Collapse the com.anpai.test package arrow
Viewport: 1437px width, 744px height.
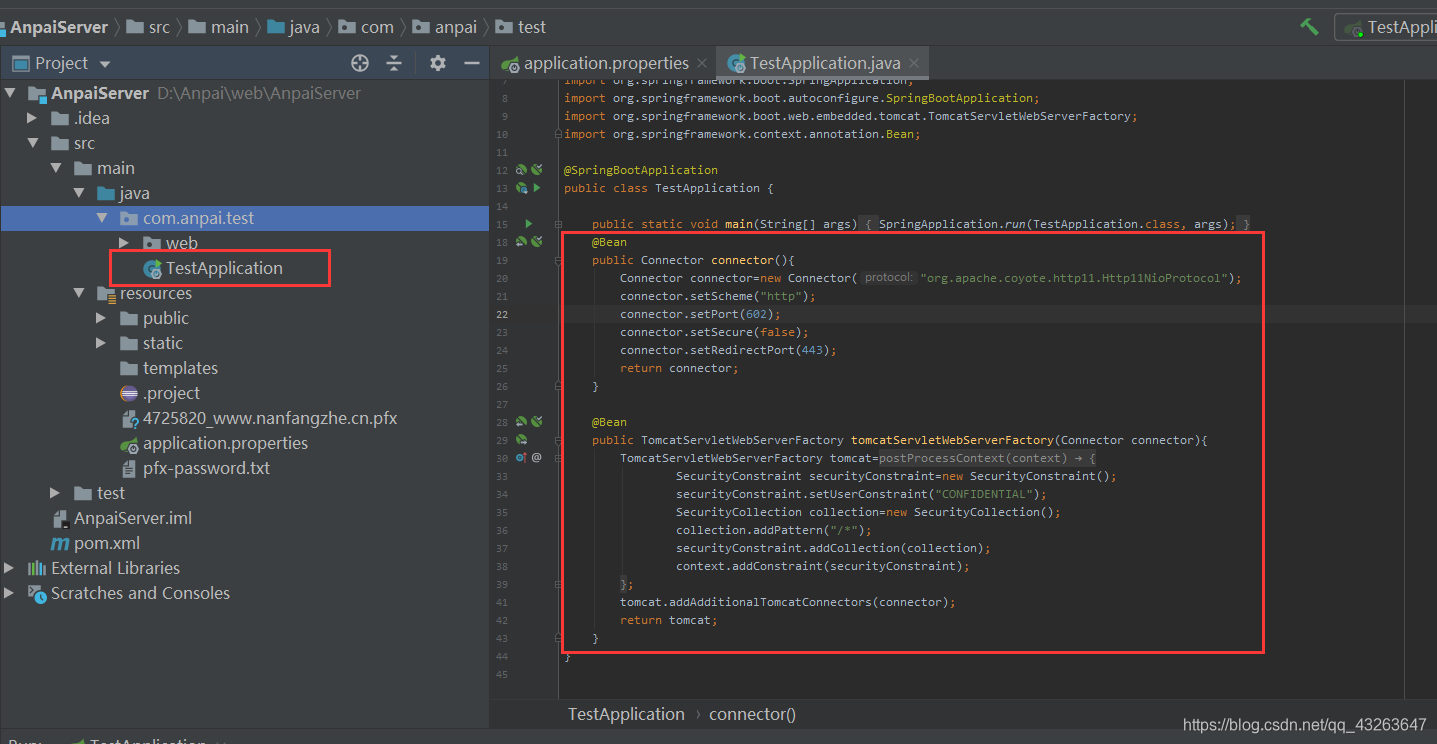click(102, 218)
